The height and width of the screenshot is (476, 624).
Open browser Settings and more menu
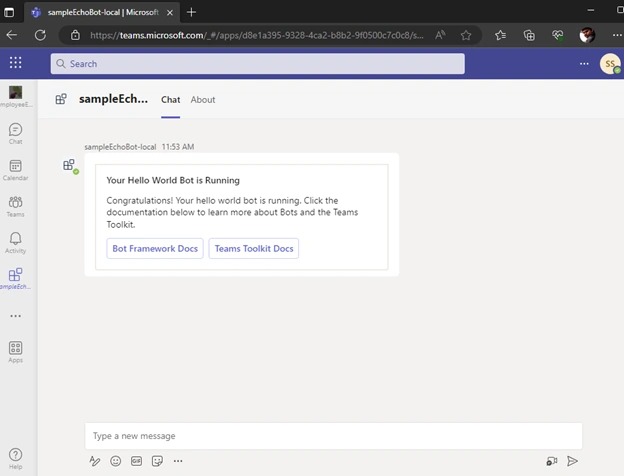tap(617, 35)
